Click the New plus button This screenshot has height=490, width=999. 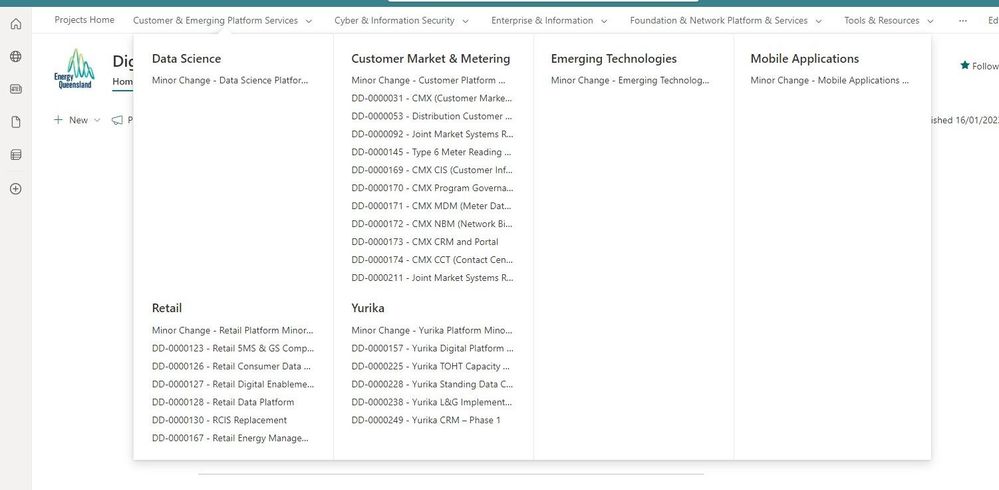coord(71,120)
